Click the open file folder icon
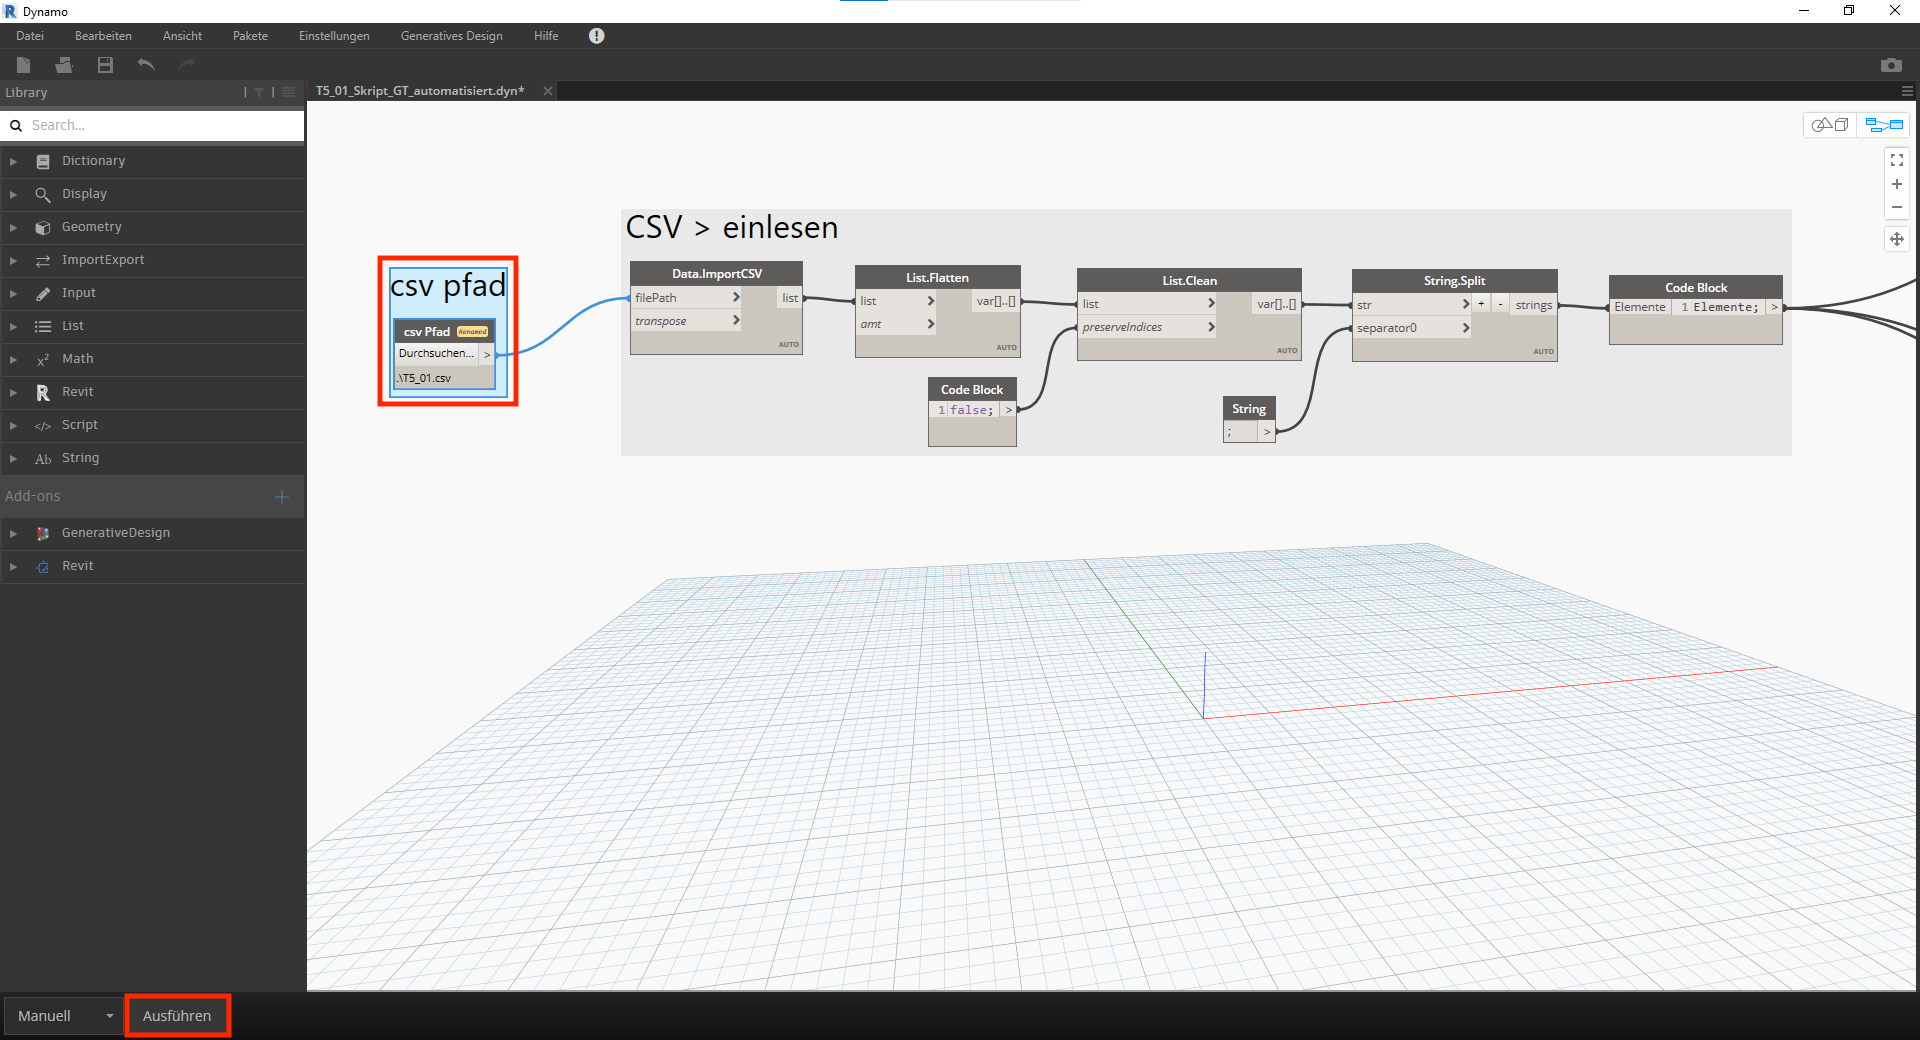Viewport: 1920px width, 1040px height. (64, 65)
